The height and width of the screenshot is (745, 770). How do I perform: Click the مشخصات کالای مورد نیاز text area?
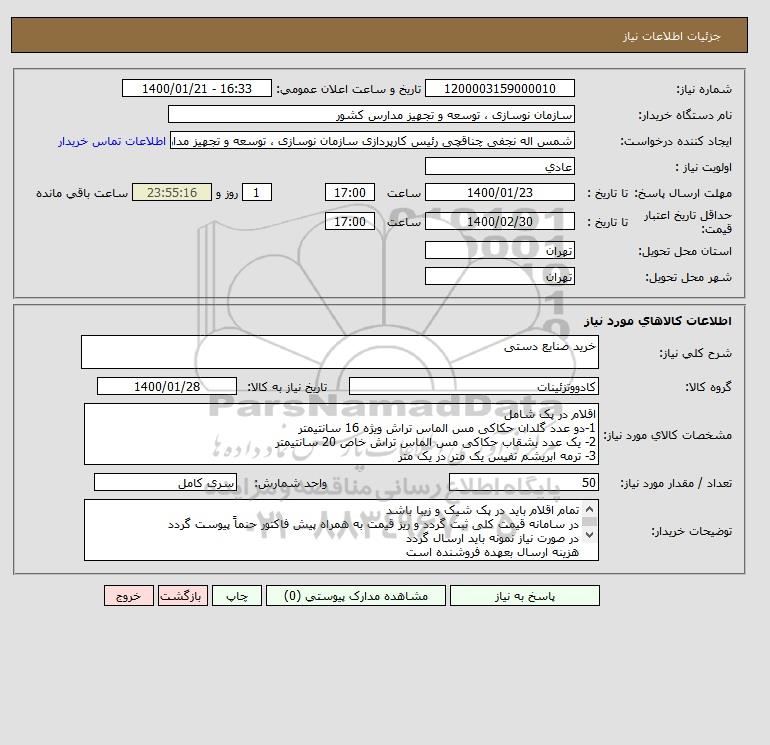341,434
